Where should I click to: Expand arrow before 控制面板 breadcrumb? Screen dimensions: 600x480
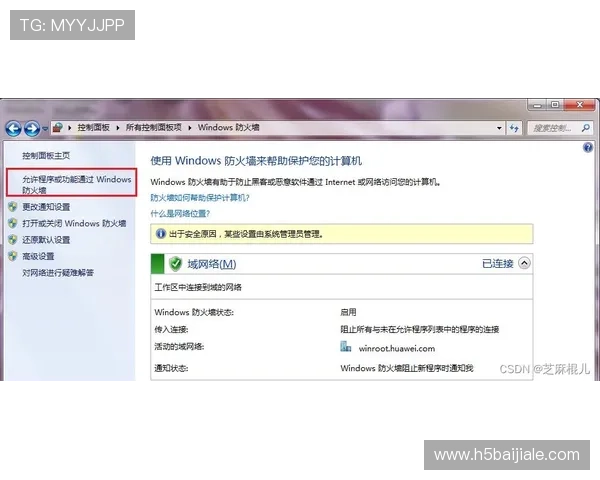tap(70, 128)
